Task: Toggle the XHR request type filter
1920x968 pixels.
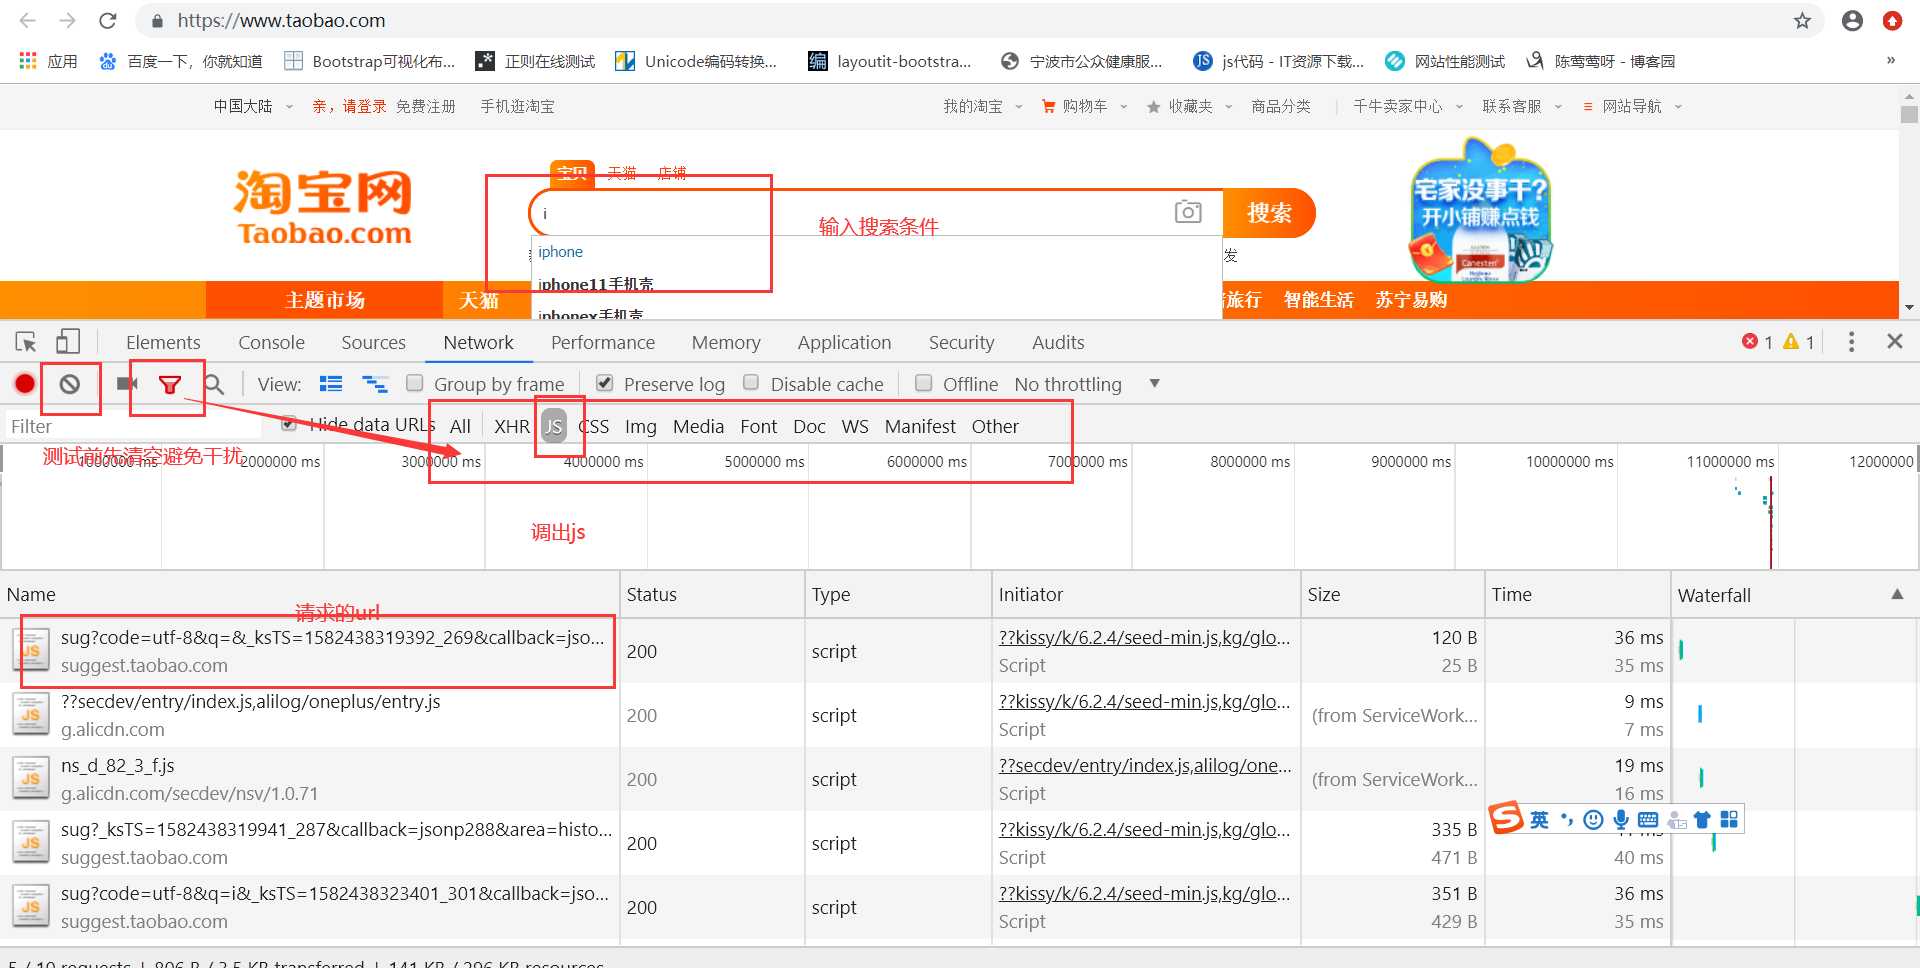Action: click(512, 426)
